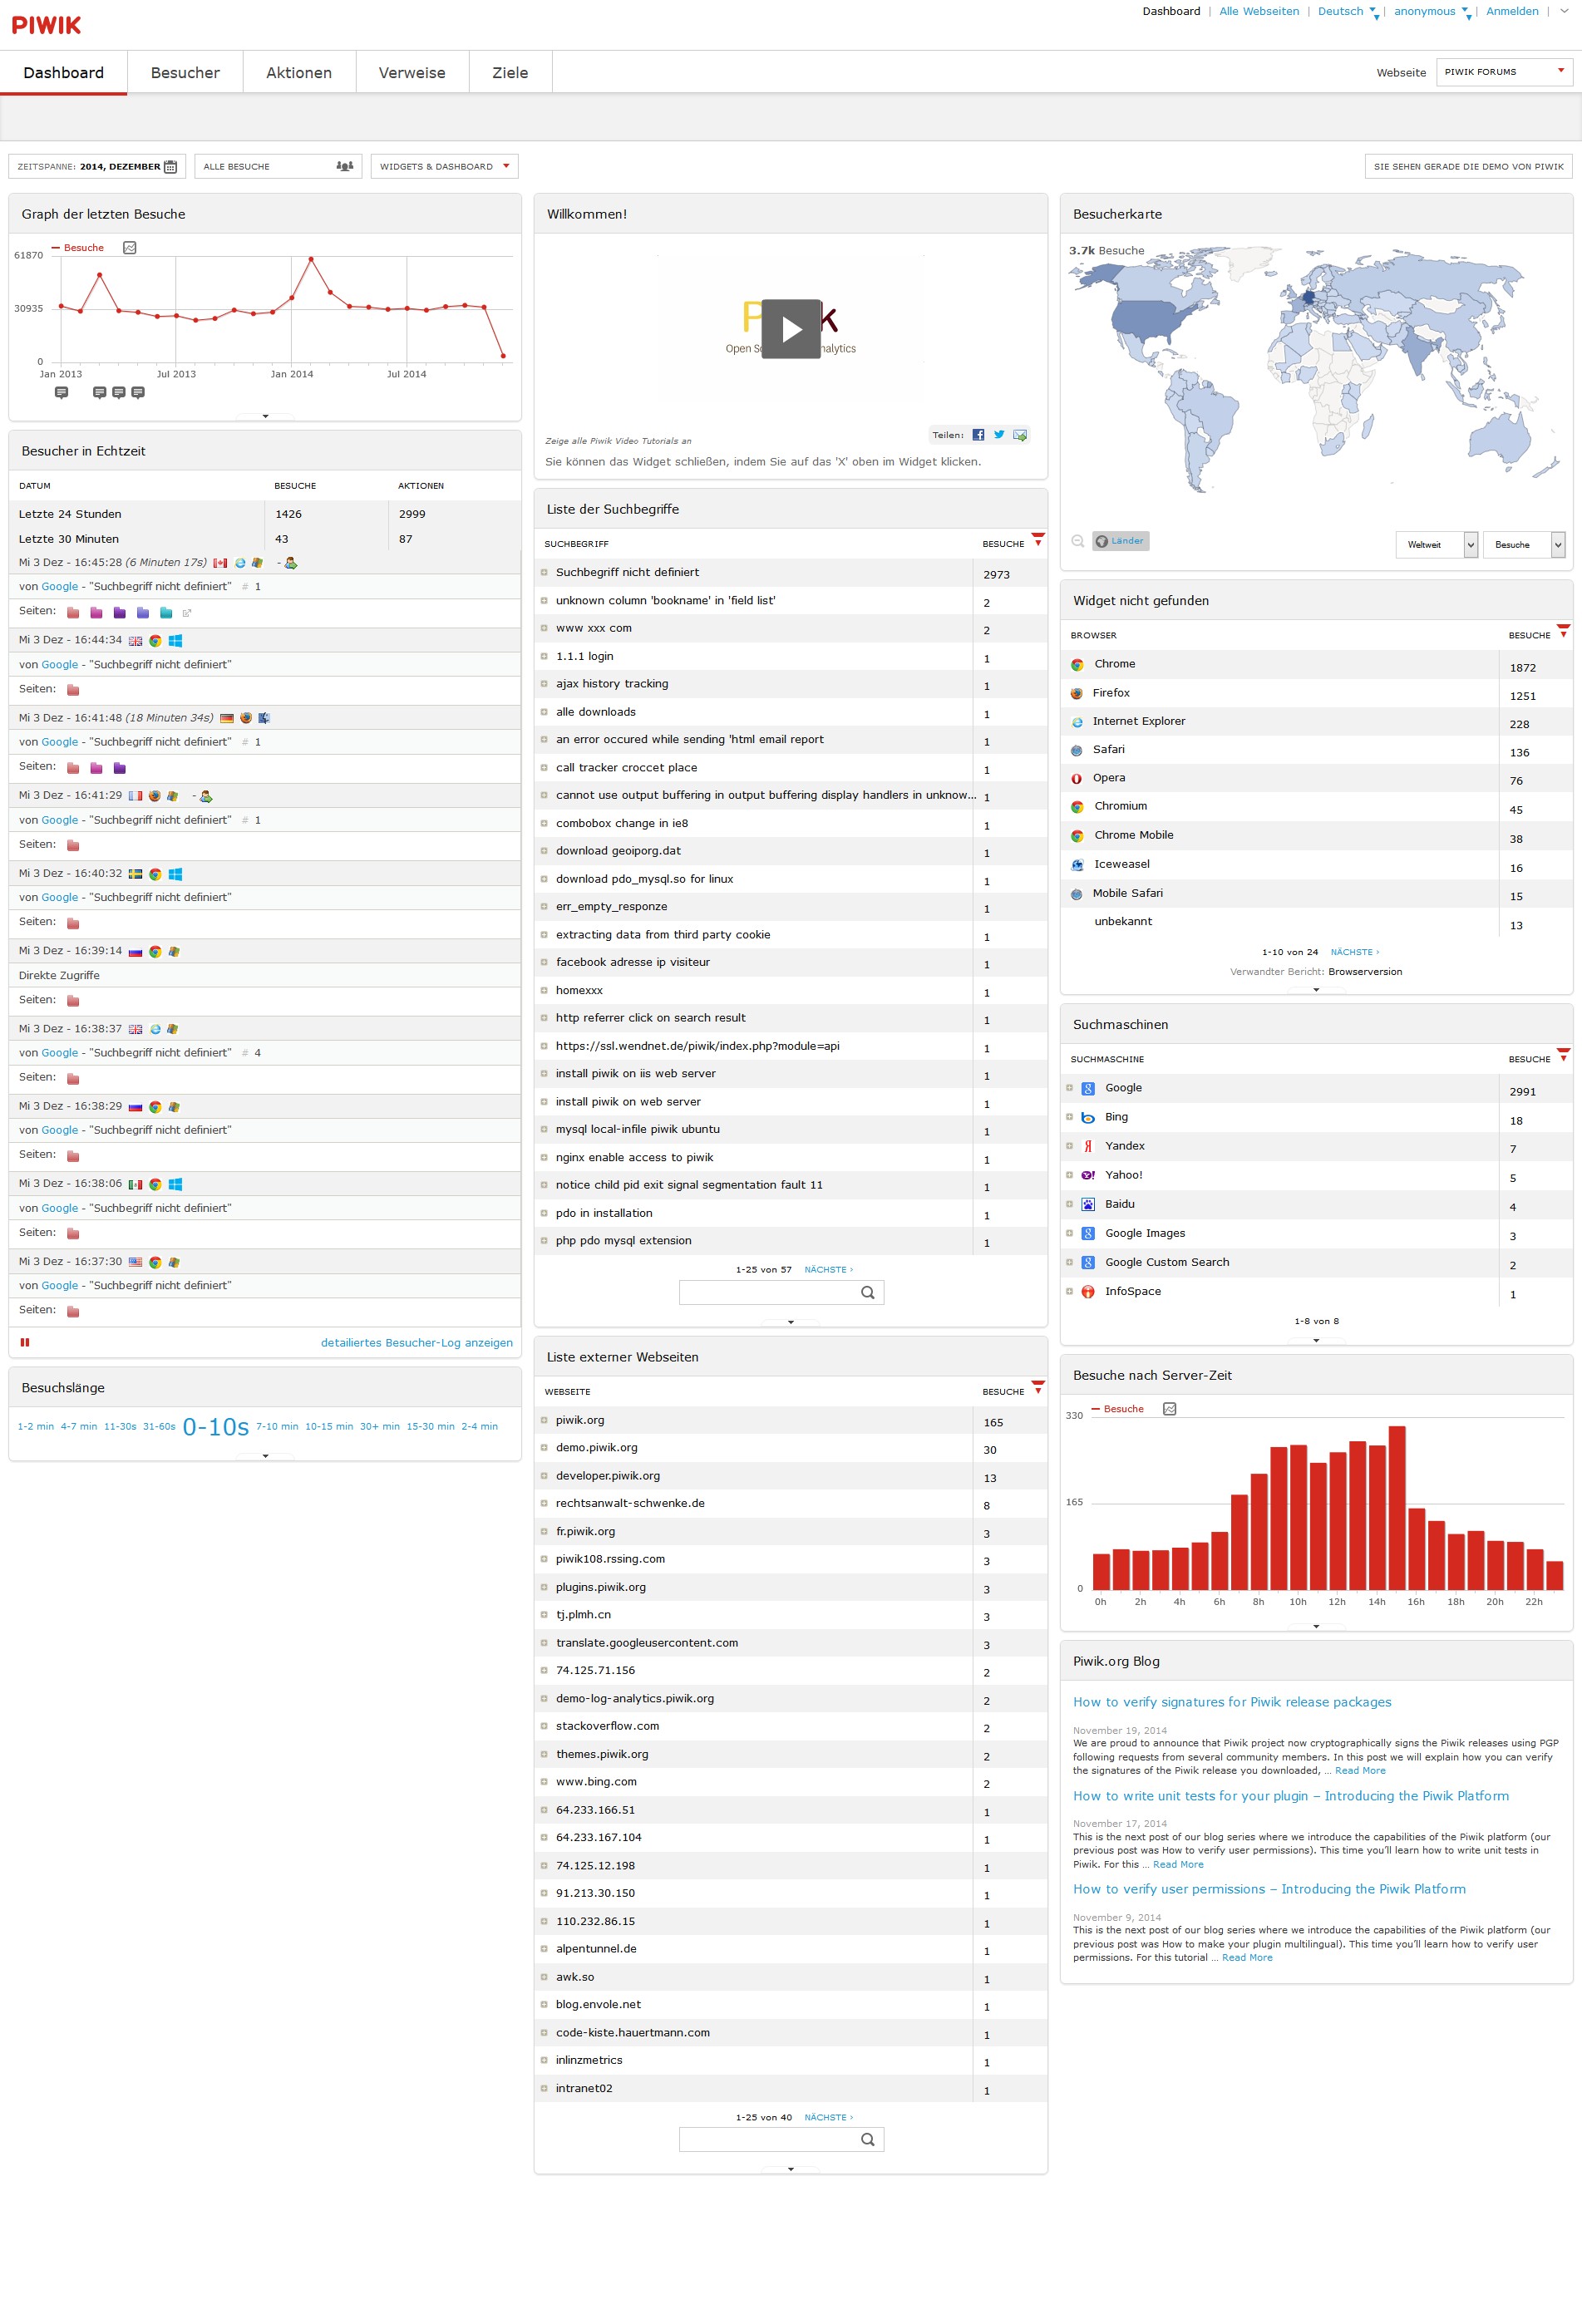Pause the real-time visitor updates
Viewport: 1582px width, 2324px height.
pos(25,1343)
